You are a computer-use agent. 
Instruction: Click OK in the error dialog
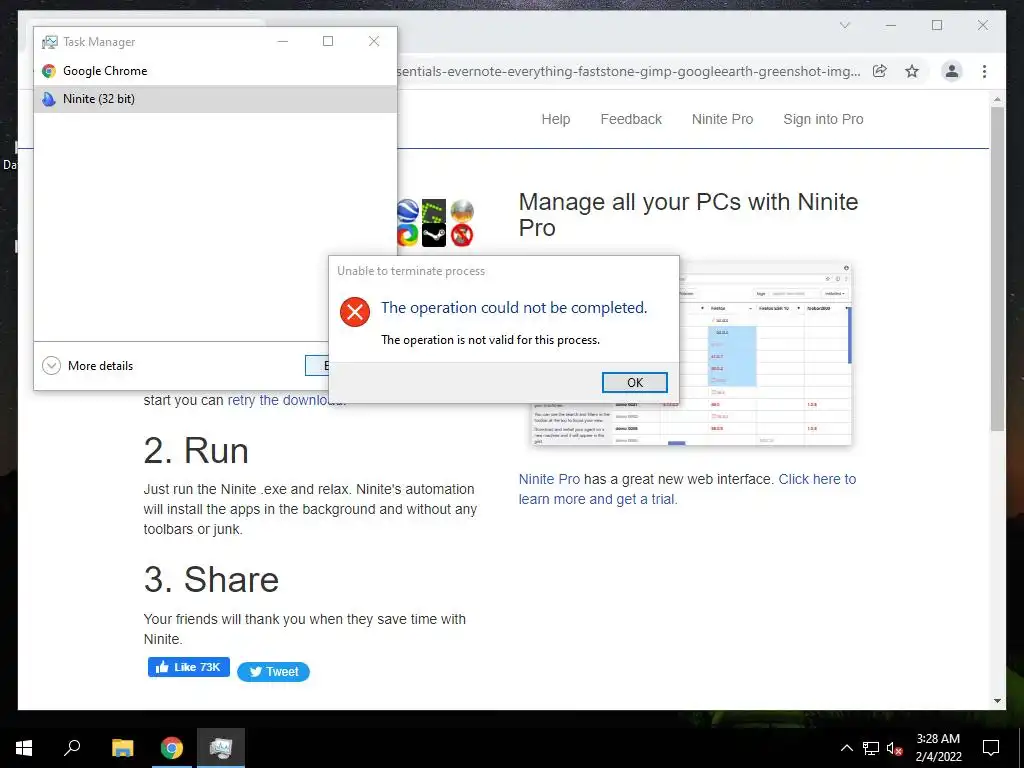click(x=634, y=383)
